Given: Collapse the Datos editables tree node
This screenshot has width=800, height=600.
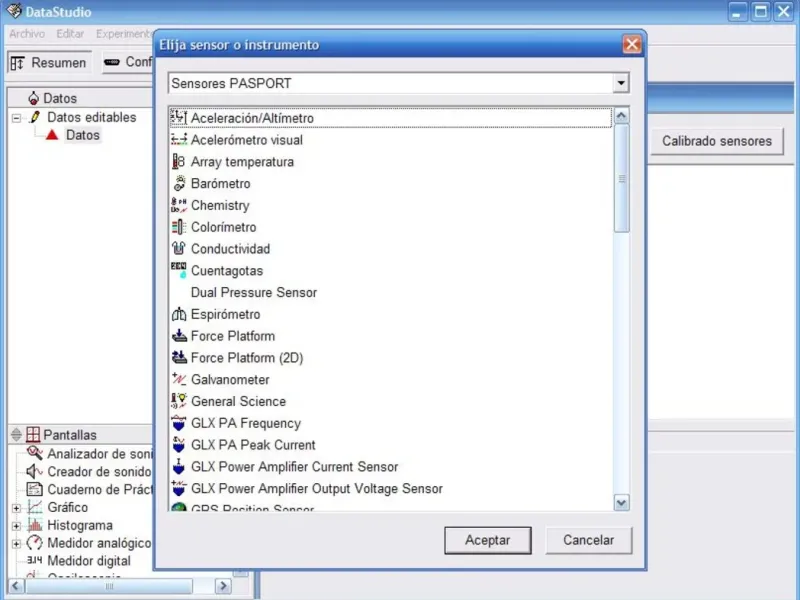Looking at the screenshot, I should click(16, 118).
